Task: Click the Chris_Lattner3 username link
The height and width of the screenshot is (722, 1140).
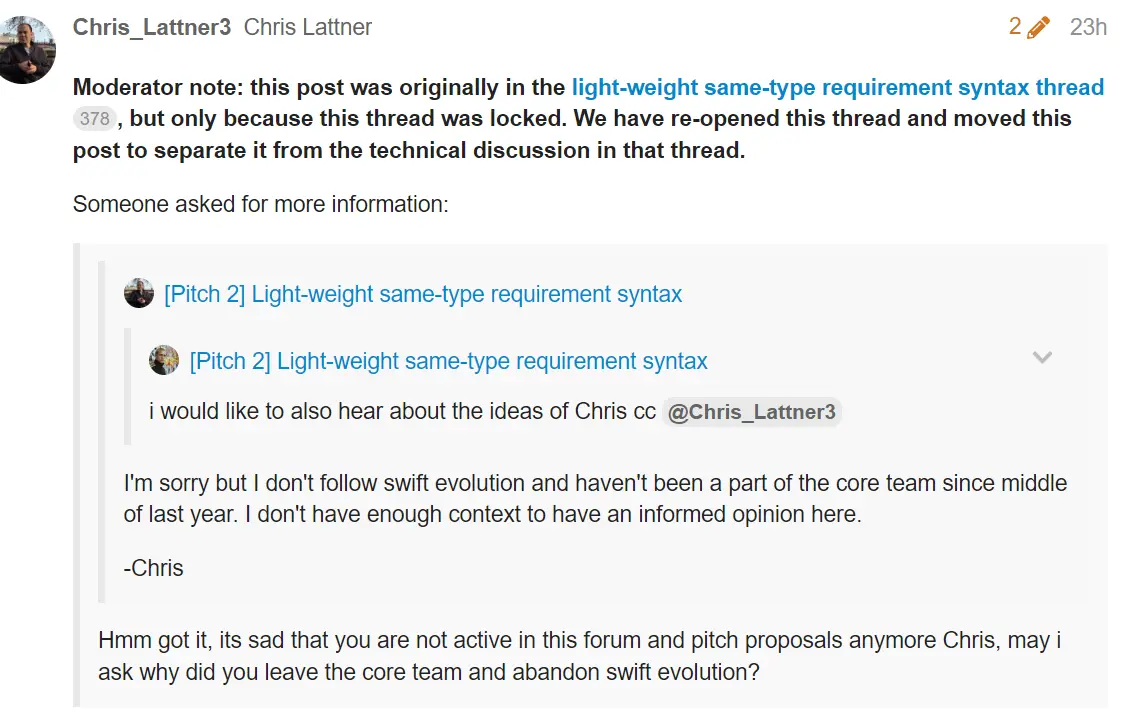Action: (x=151, y=27)
